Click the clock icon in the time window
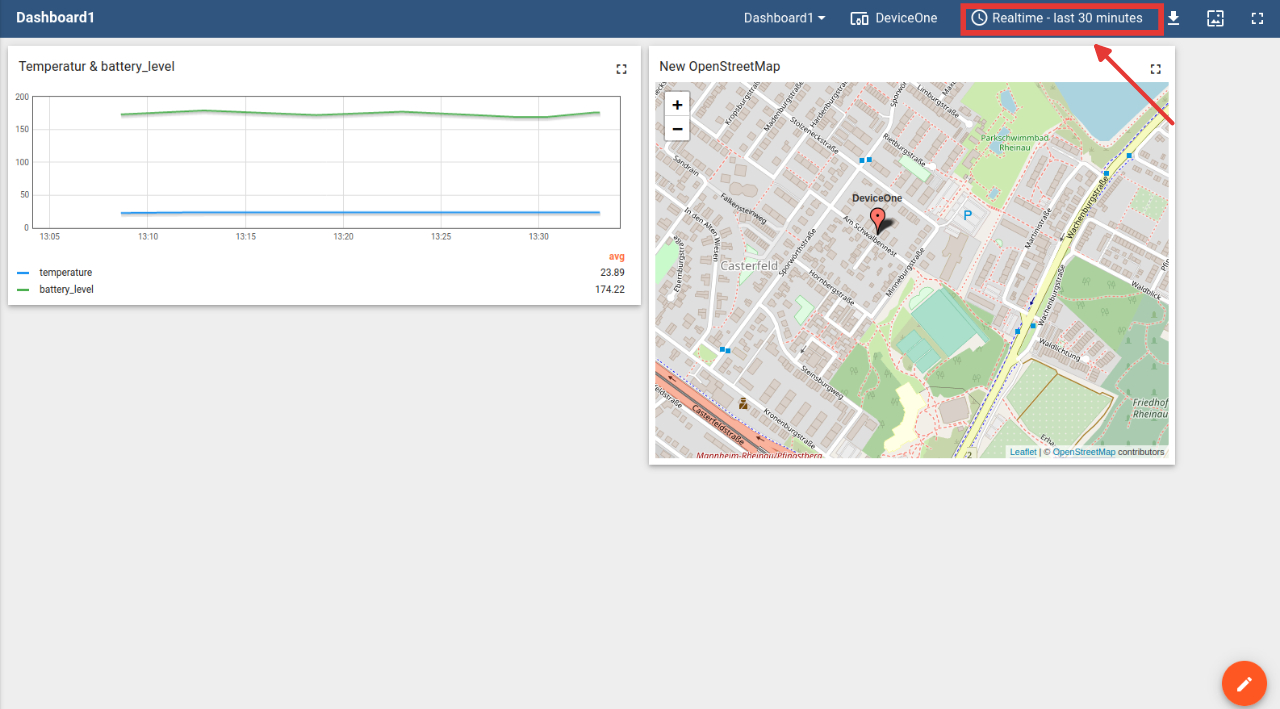 click(x=979, y=18)
